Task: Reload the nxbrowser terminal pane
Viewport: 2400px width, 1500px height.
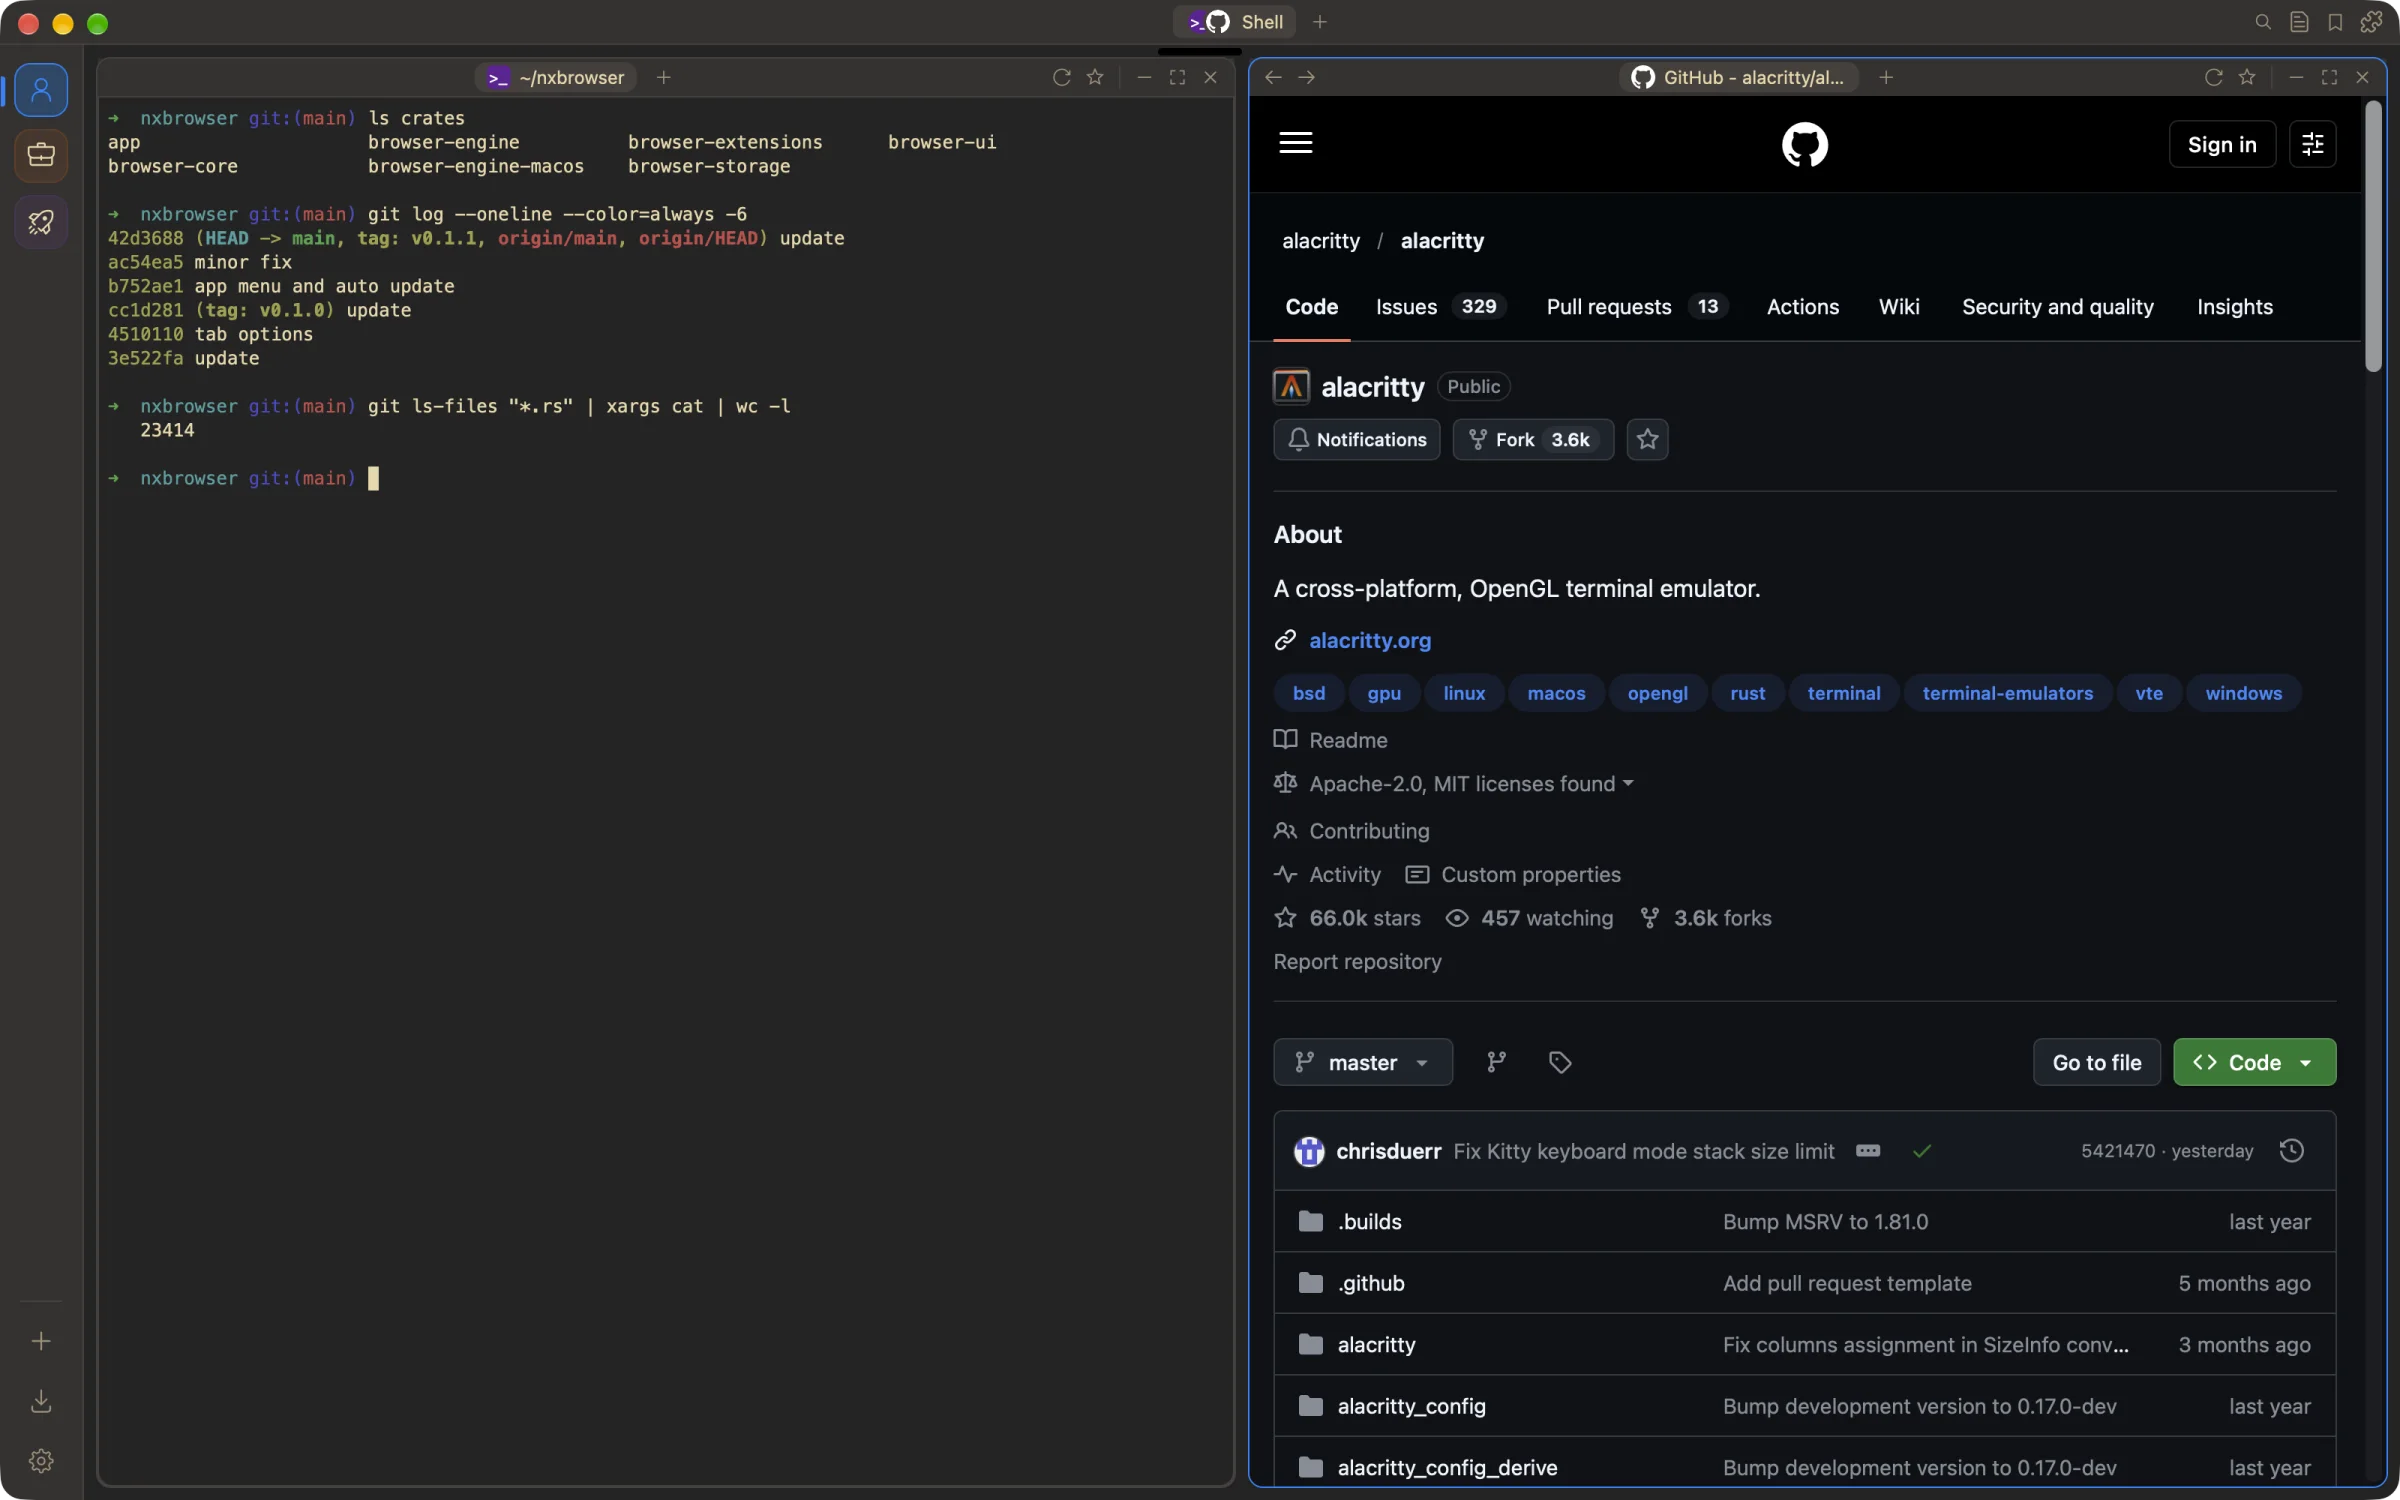Action: (1062, 77)
